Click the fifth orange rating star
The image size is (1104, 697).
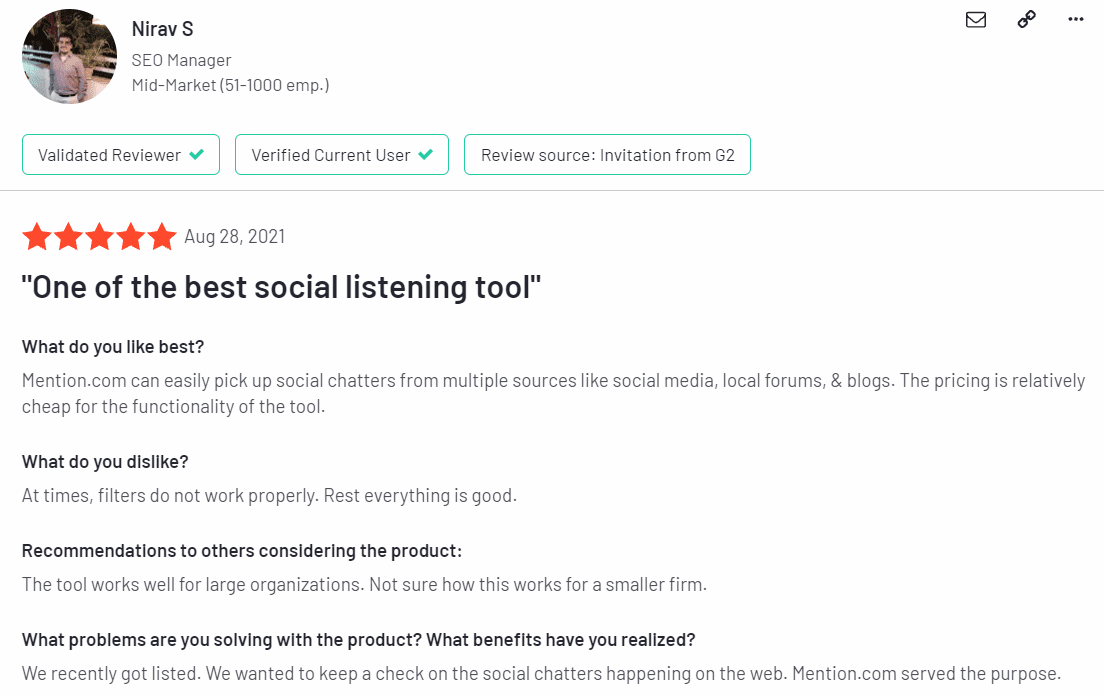[162, 237]
